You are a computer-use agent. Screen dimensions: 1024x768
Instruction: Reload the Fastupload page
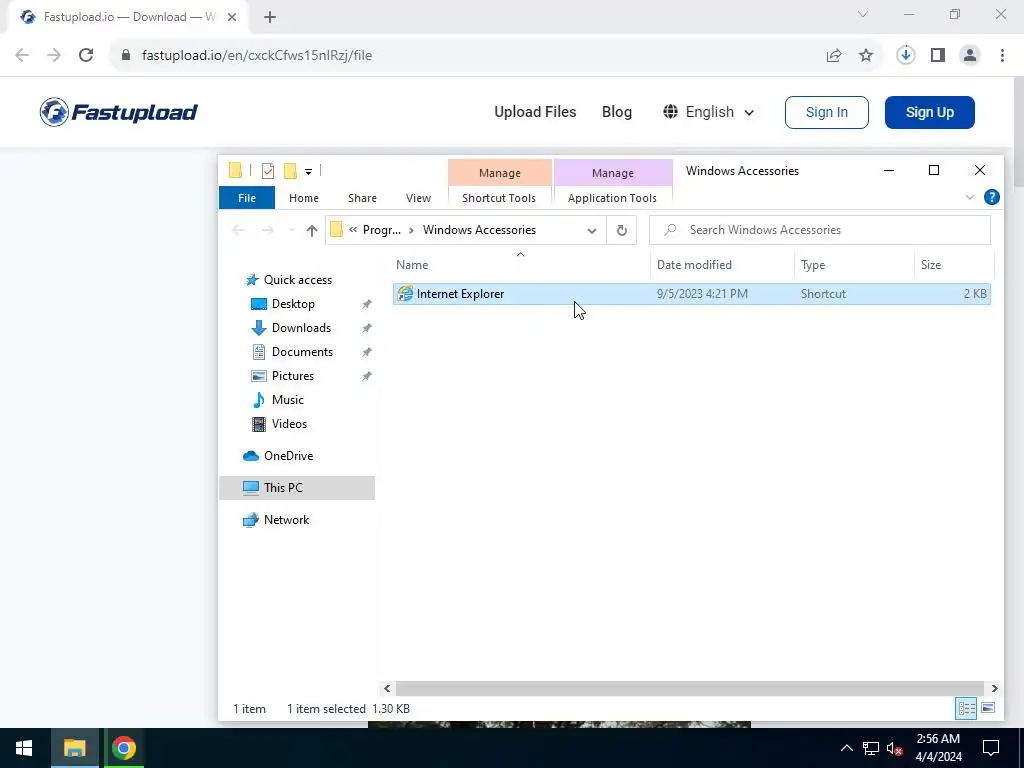coord(86,56)
